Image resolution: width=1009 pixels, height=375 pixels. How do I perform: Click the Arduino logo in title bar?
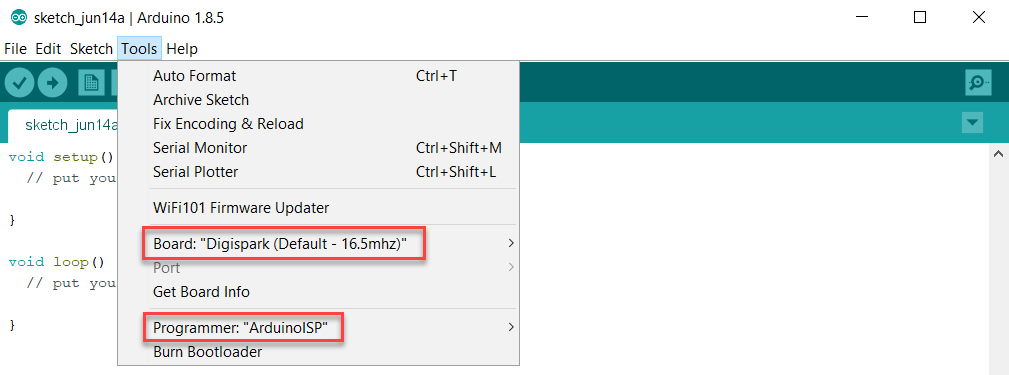[x=20, y=18]
